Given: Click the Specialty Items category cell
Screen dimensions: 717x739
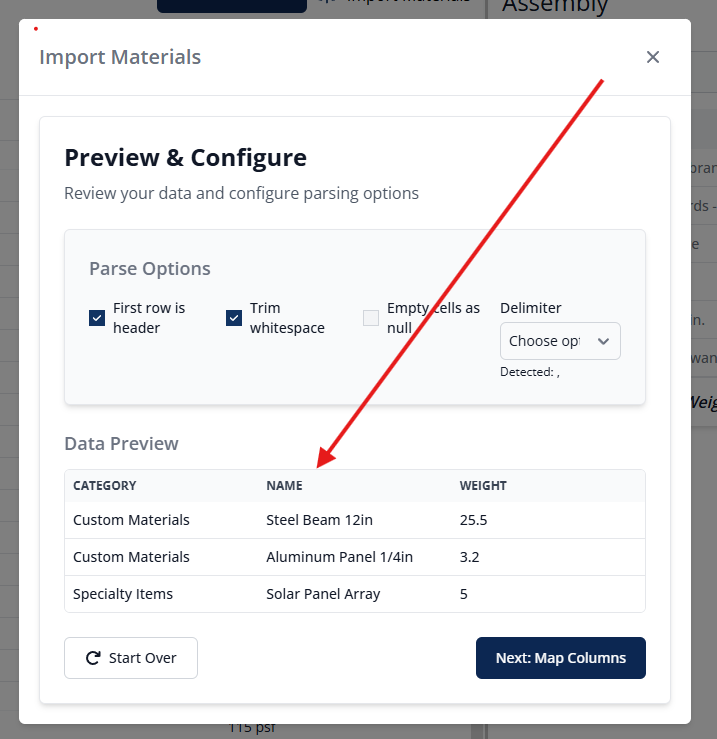Looking at the screenshot, I should pyautogui.click(x=123, y=594).
